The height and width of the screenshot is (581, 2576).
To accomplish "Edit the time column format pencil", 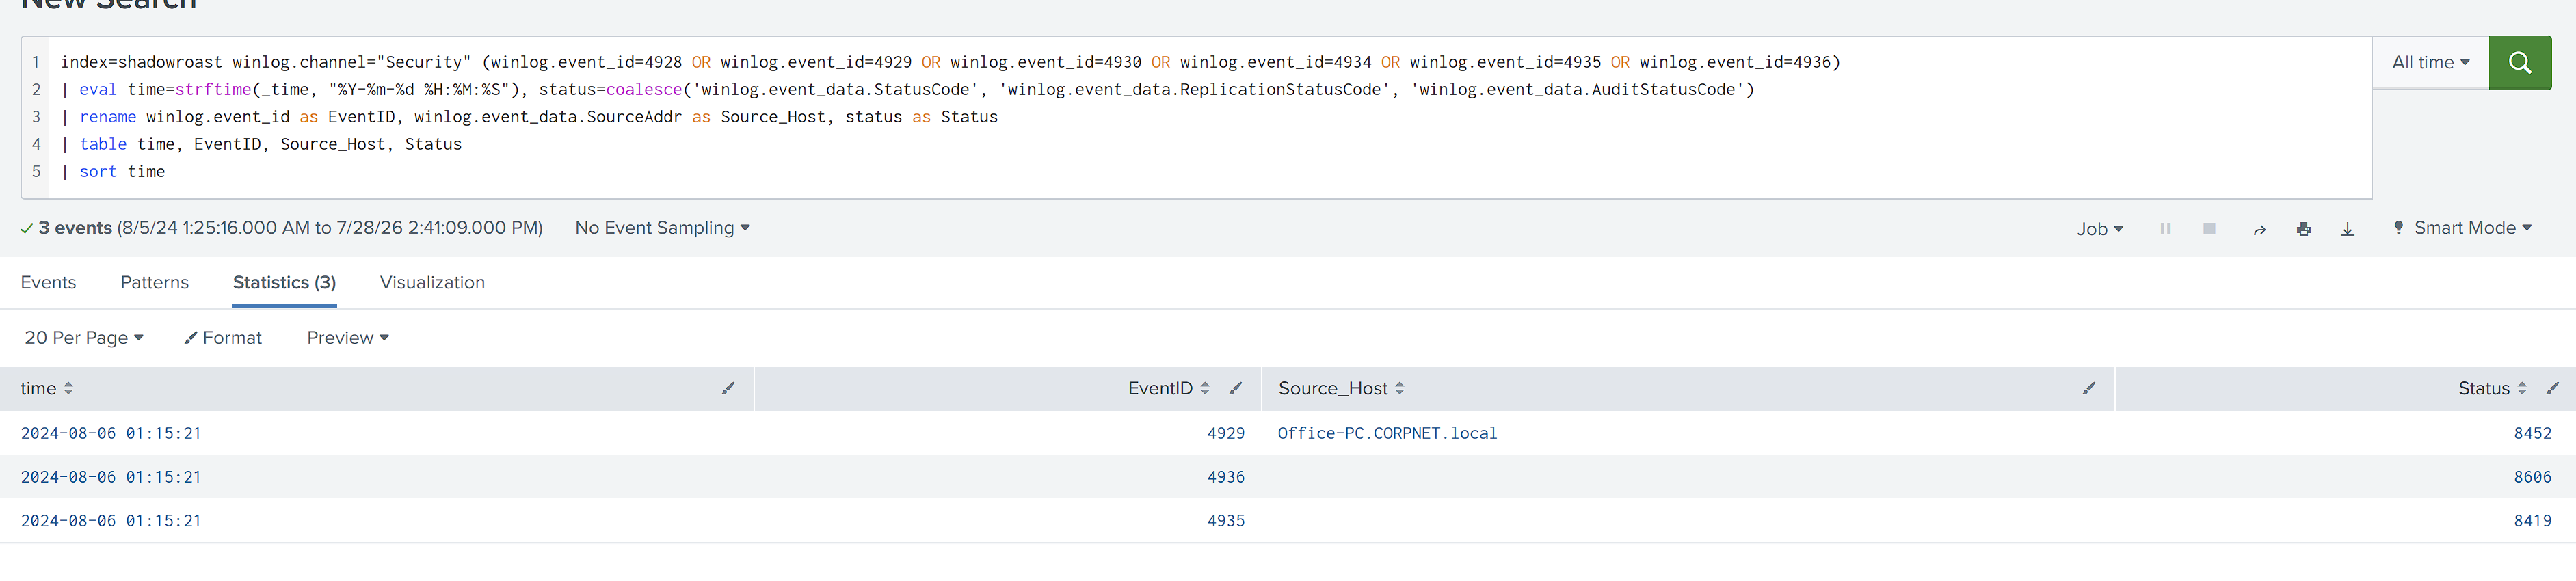I will point(728,388).
